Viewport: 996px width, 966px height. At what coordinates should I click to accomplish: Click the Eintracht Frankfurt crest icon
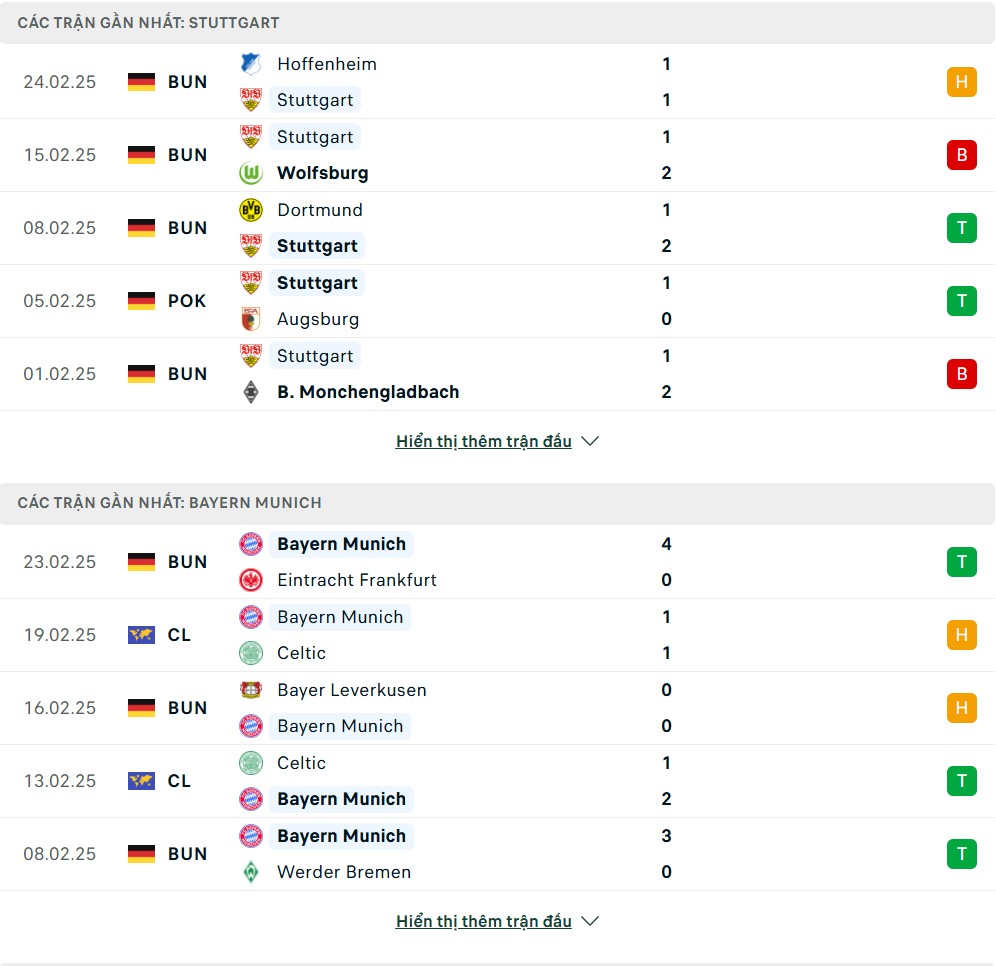tap(250, 580)
